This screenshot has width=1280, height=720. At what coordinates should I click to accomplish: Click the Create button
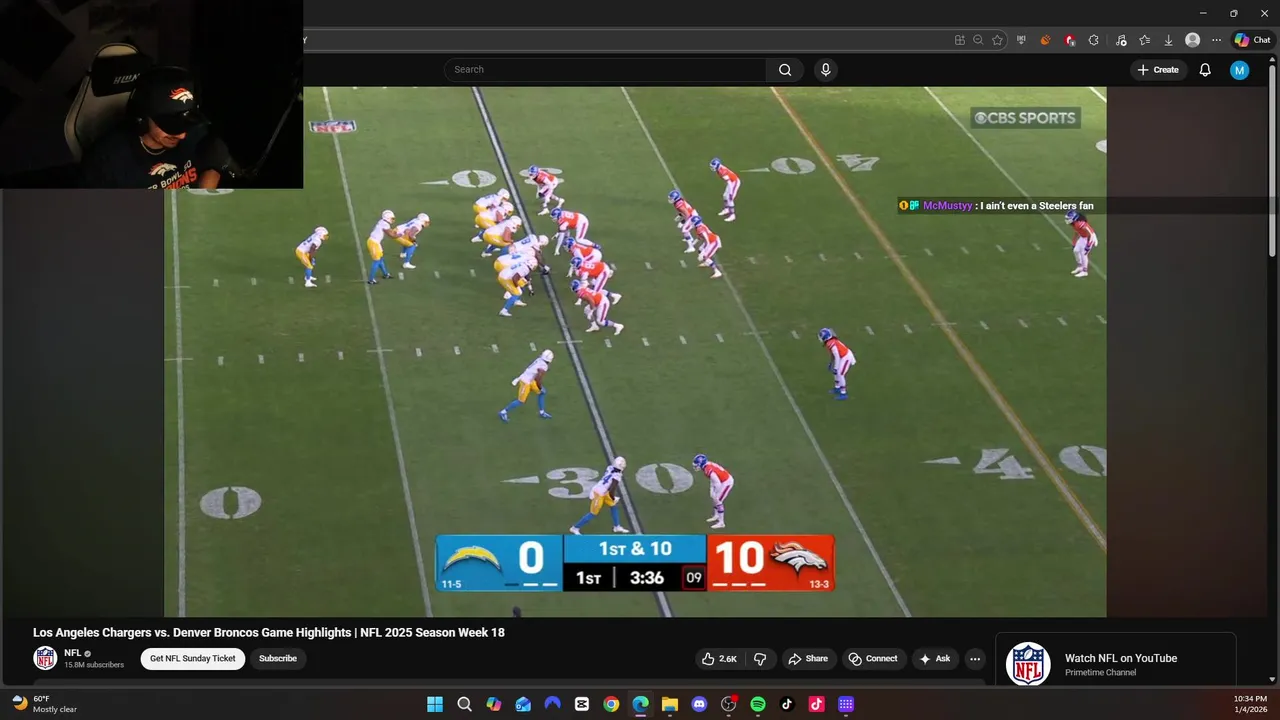(x=1158, y=70)
